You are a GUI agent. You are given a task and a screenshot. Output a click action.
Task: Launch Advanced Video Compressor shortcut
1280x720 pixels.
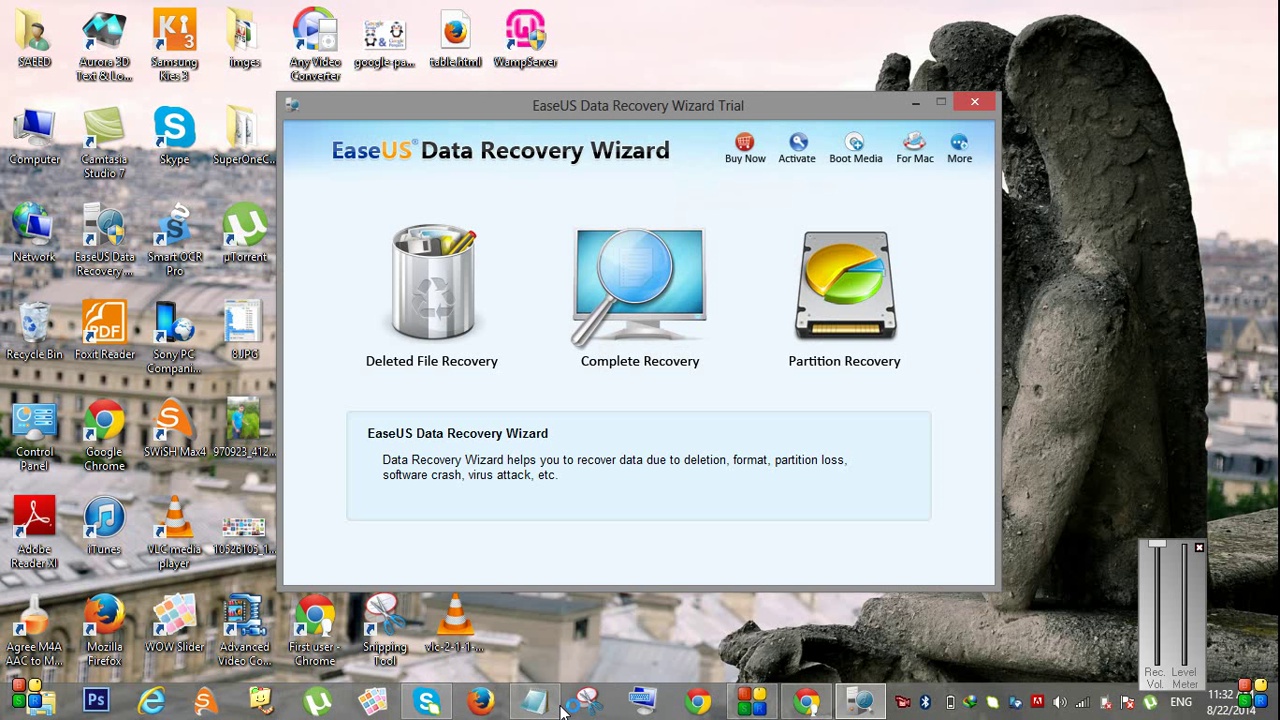(245, 631)
